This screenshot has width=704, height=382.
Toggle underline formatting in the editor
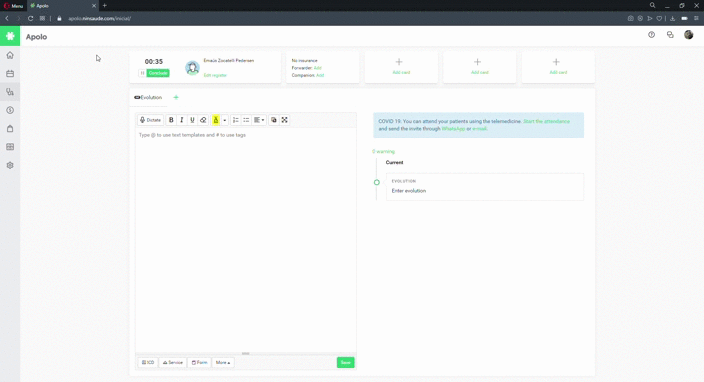(x=192, y=120)
